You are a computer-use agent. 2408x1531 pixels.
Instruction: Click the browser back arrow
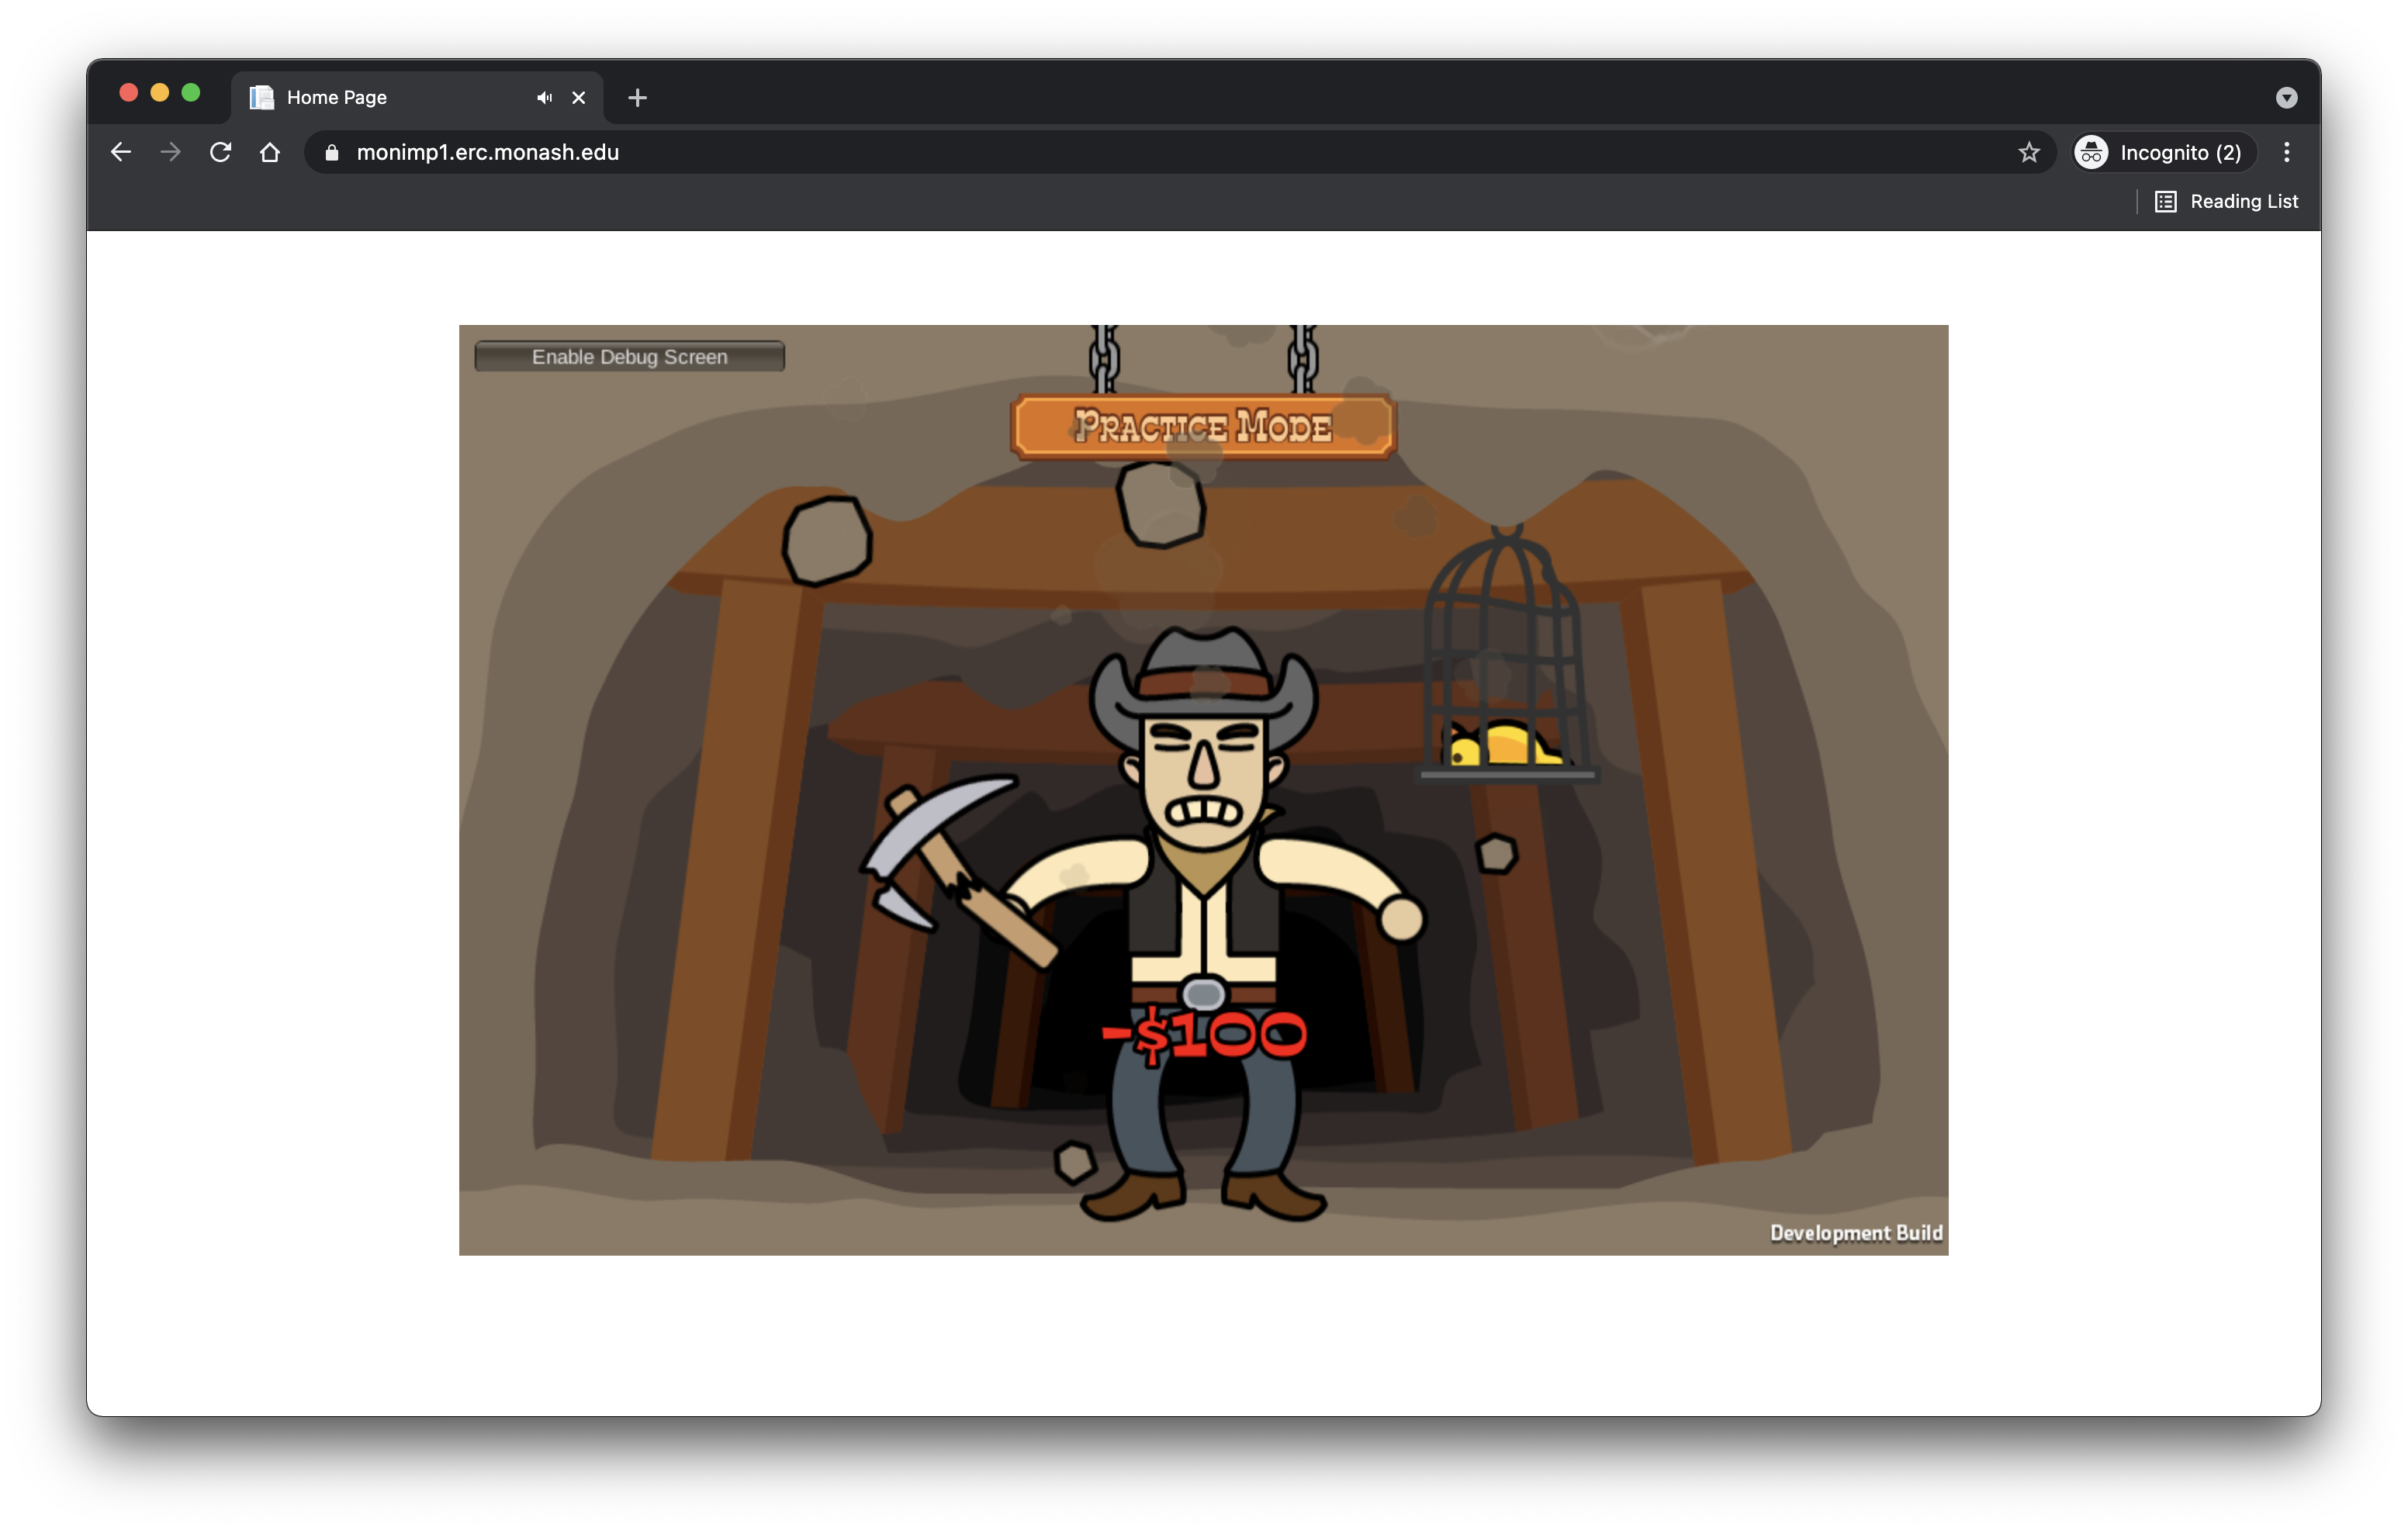coord(121,152)
